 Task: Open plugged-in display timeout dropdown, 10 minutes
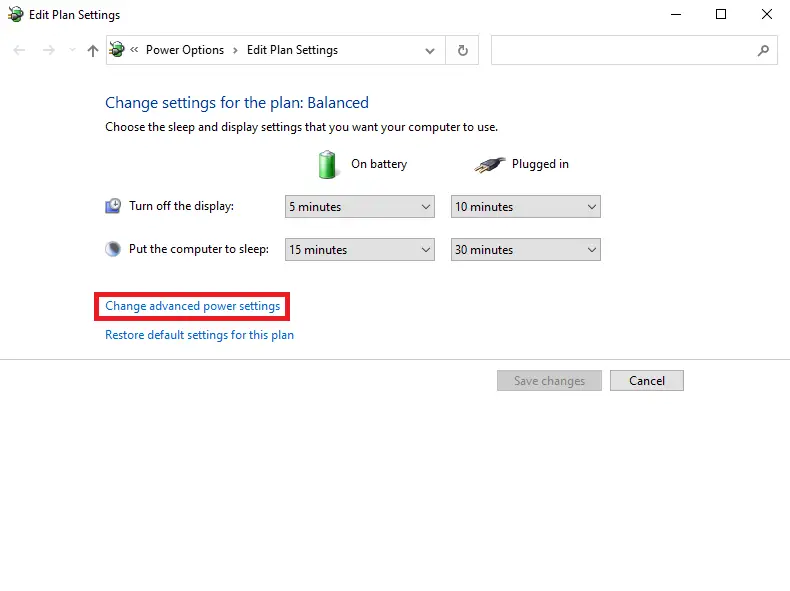[x=525, y=207]
